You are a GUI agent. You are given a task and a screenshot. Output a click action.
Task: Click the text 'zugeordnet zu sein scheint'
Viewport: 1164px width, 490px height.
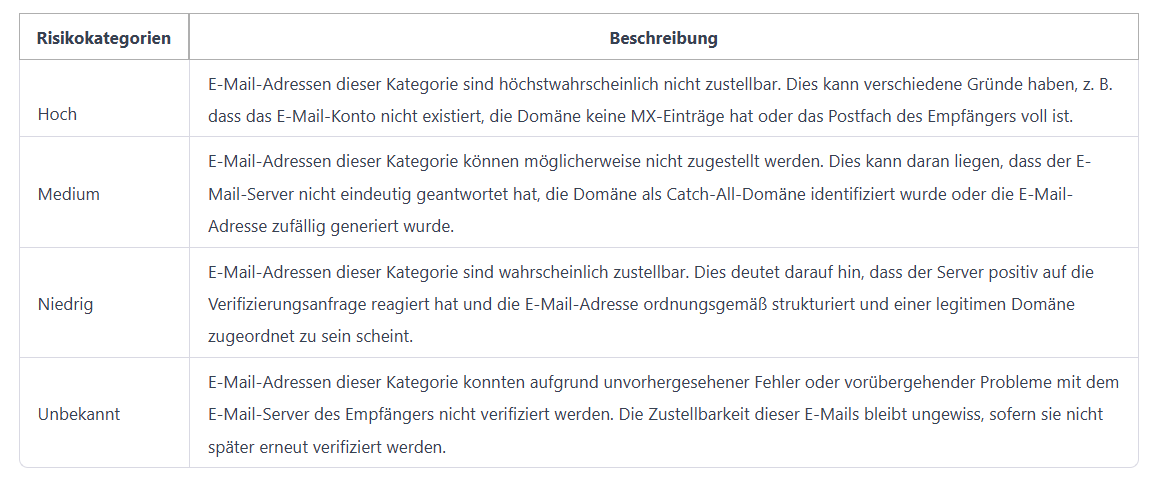(x=310, y=337)
